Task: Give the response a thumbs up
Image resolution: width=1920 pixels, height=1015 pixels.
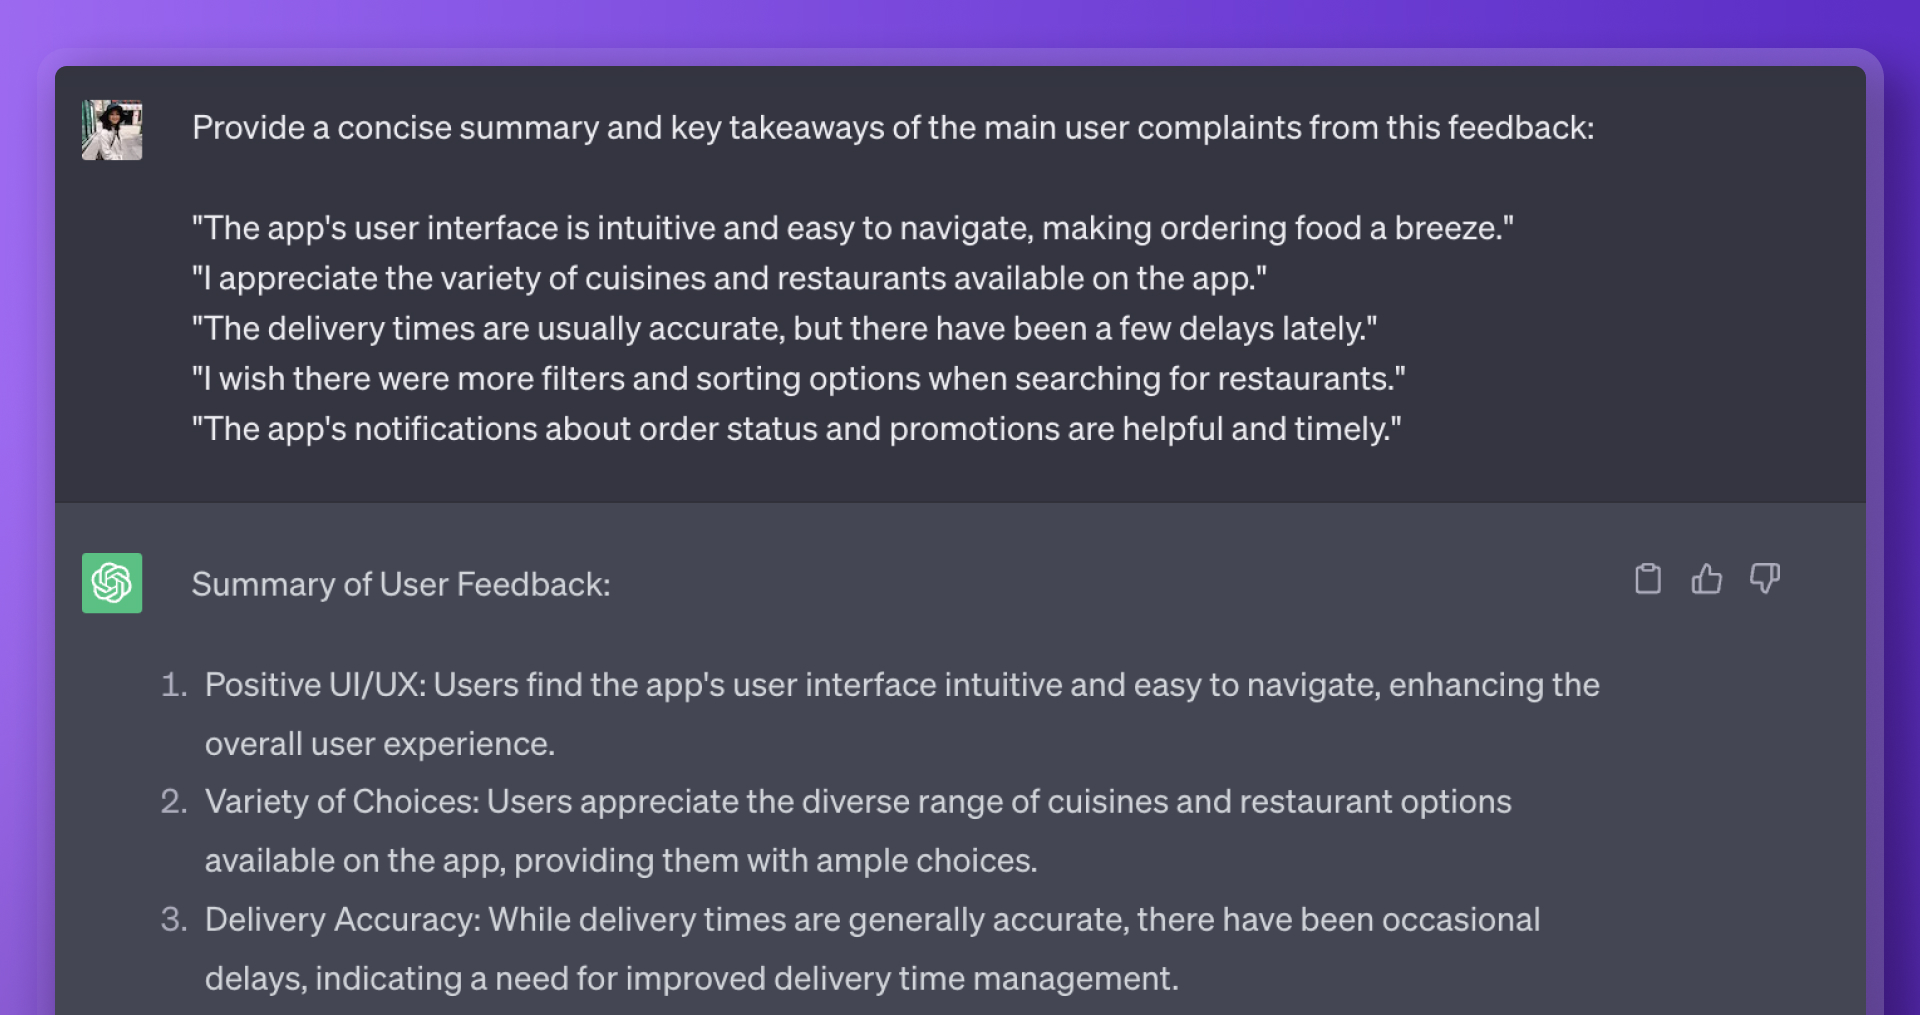Action: [x=1706, y=579]
